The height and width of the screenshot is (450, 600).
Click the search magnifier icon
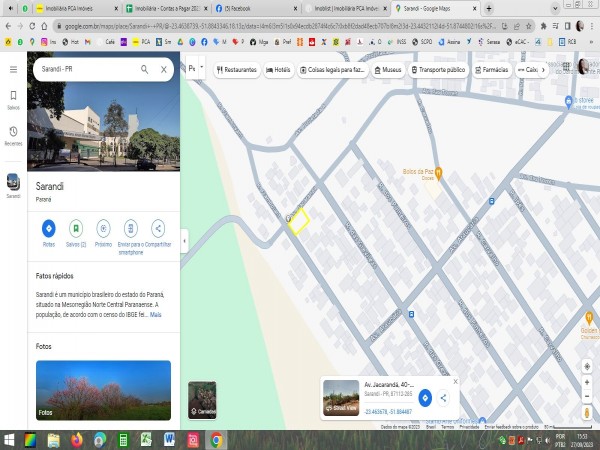pyautogui.click(x=144, y=69)
